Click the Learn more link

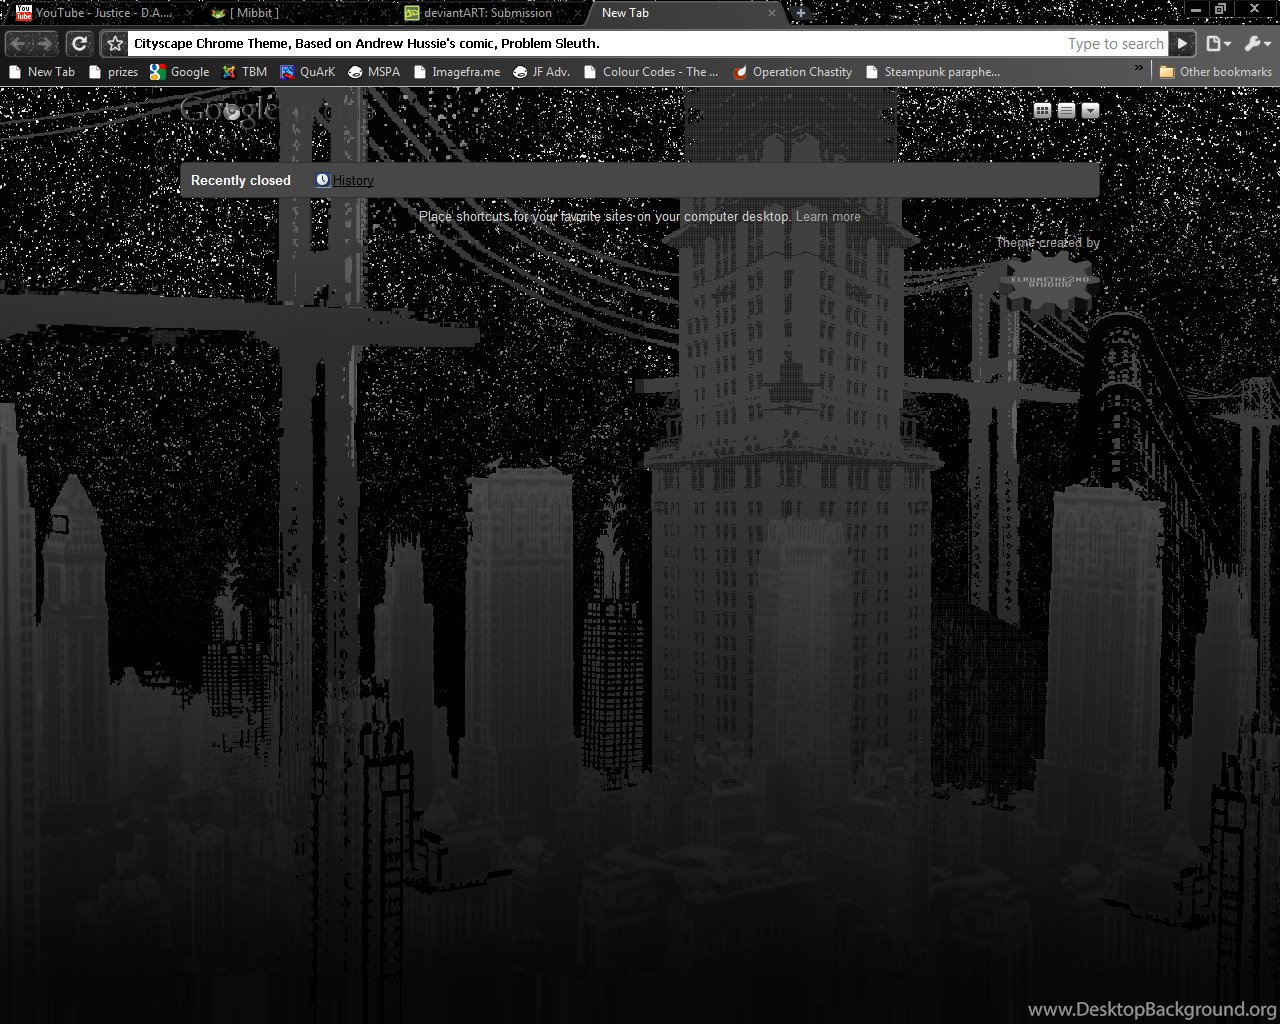828,217
